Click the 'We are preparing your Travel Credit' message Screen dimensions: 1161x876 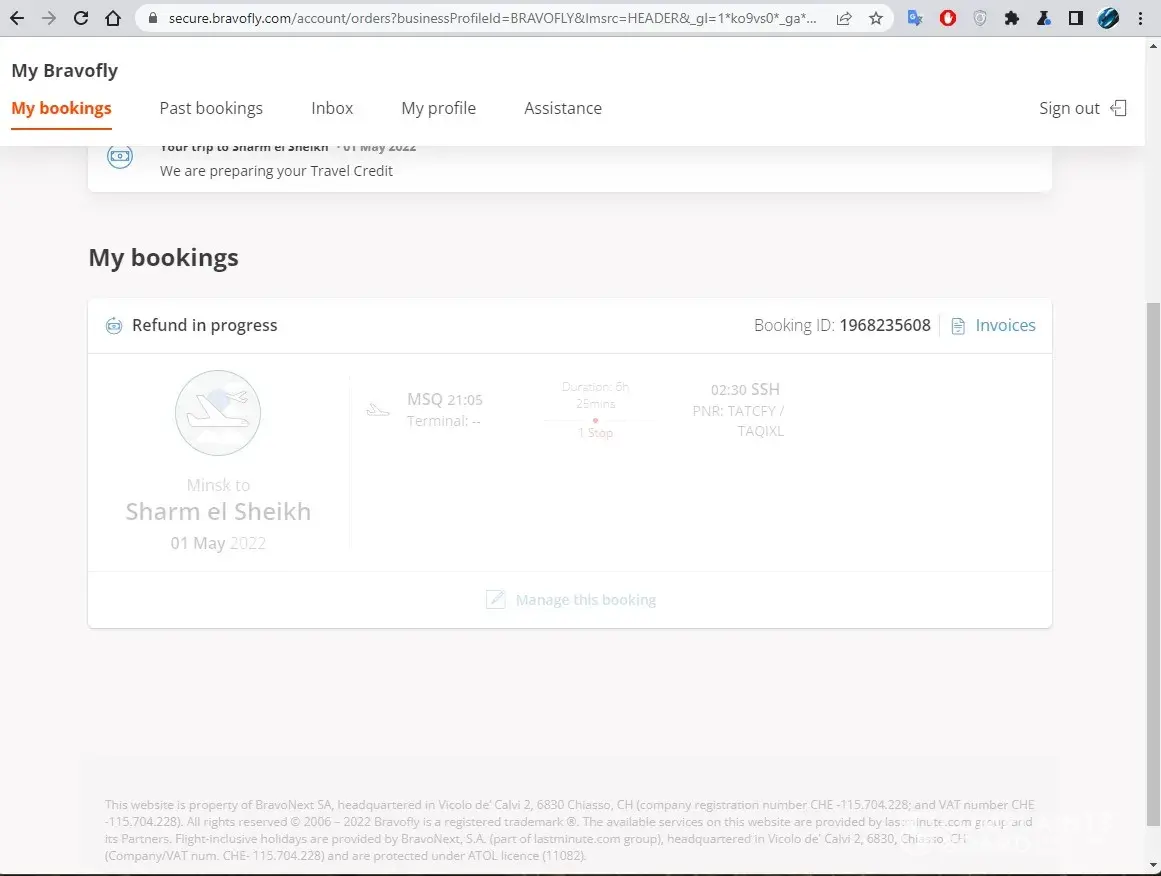276,171
